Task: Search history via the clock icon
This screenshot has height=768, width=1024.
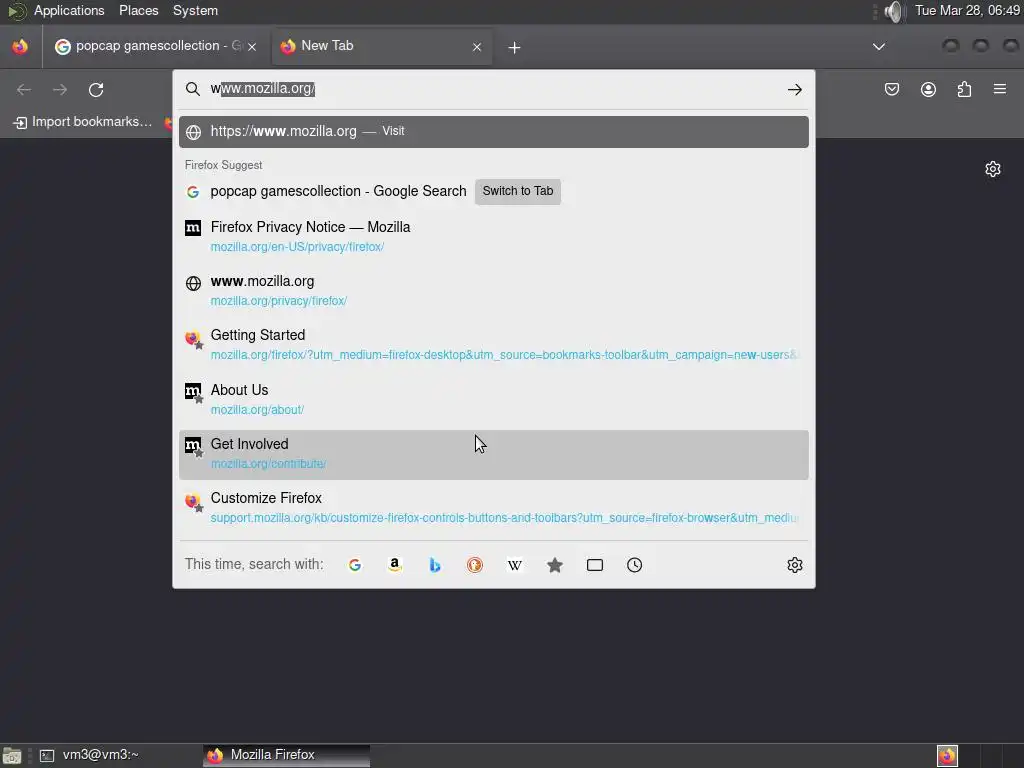Action: 635,565
